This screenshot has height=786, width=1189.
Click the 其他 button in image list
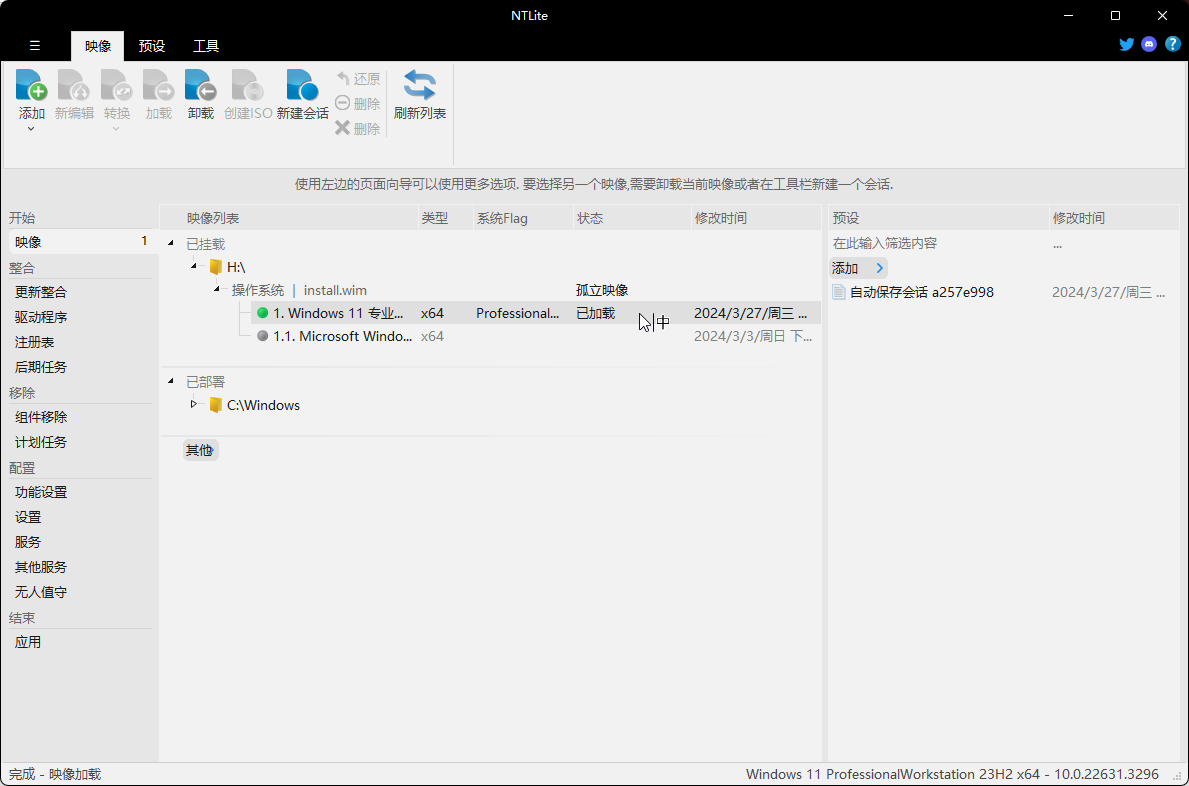200,450
